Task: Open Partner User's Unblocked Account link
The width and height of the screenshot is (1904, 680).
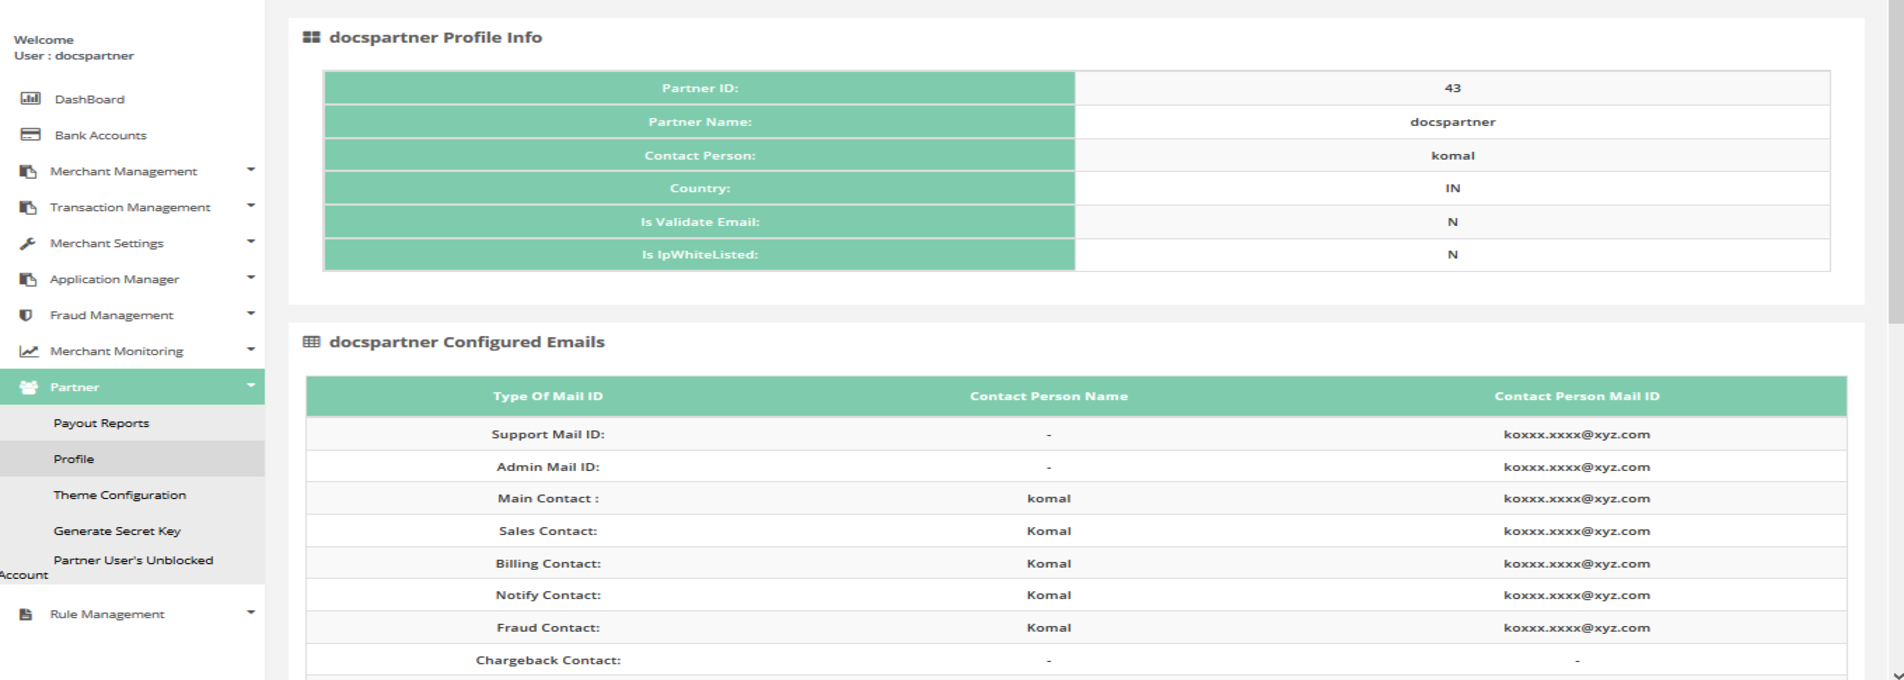Action: (x=132, y=561)
